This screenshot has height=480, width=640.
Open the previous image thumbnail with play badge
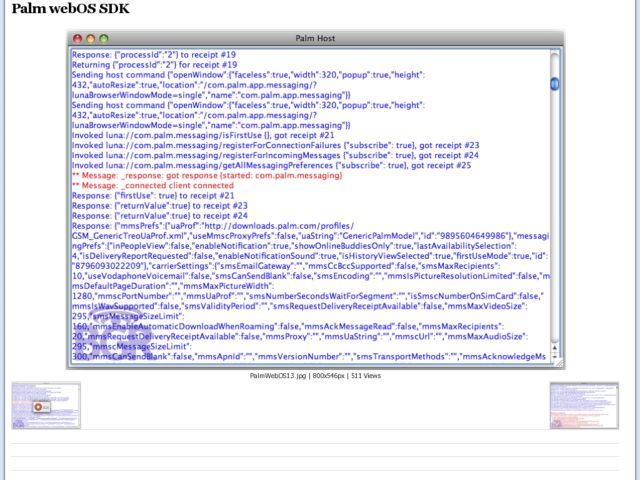(46, 405)
